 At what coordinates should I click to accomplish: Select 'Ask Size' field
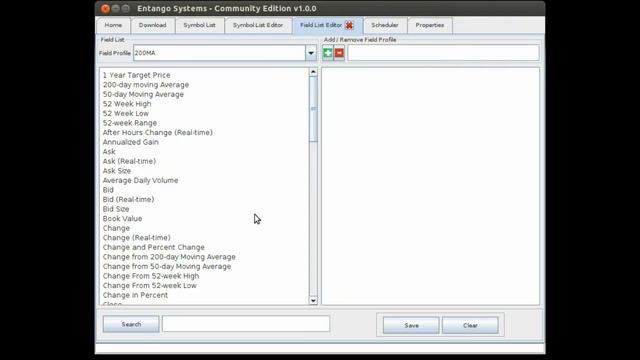(x=117, y=171)
